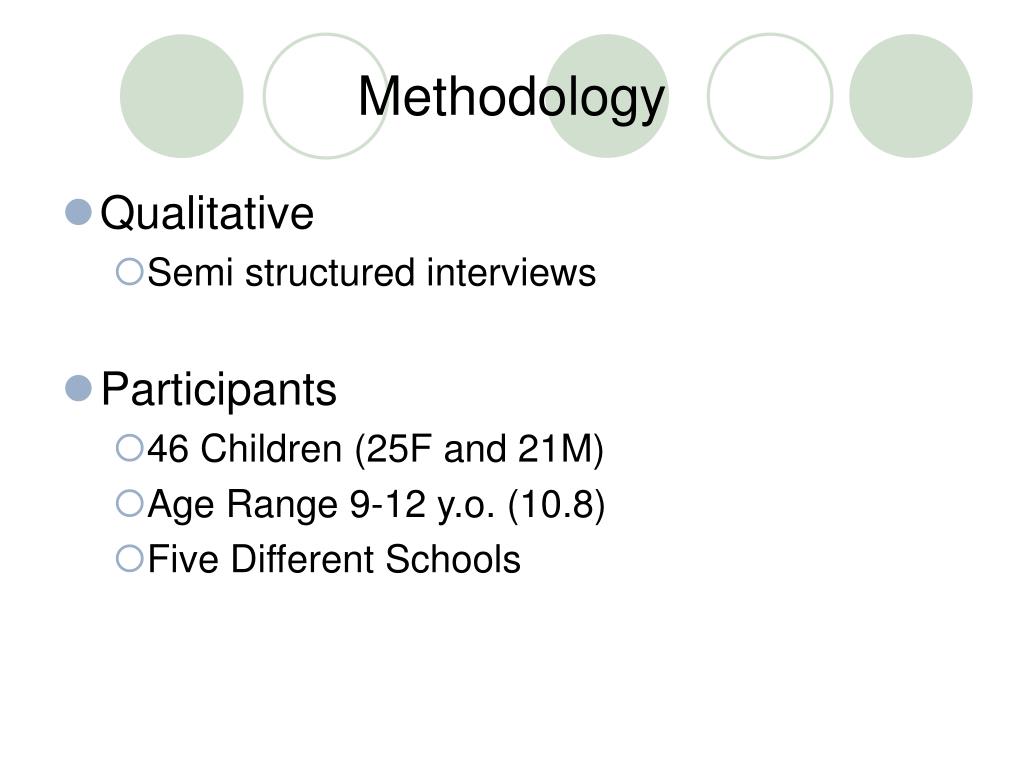Select the Participants heading text

coord(219,391)
